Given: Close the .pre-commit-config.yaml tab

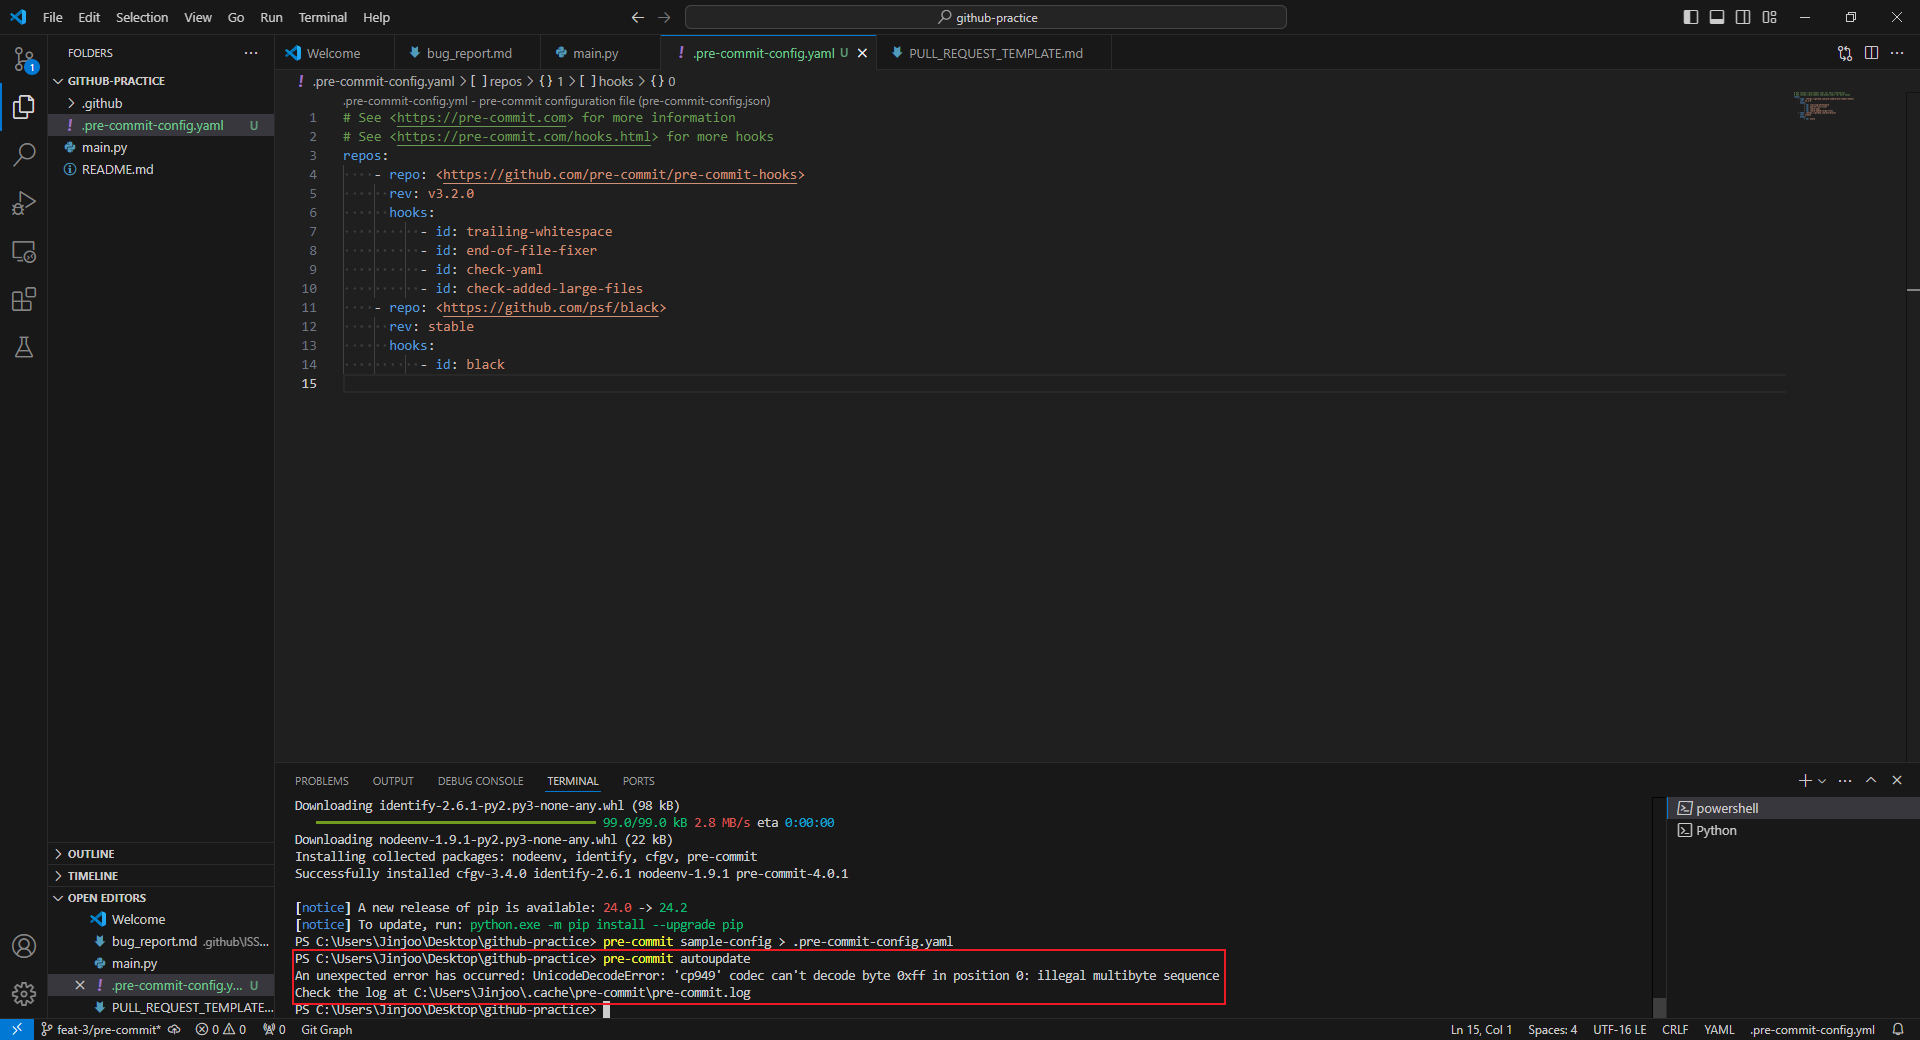Looking at the screenshot, I should click(x=862, y=53).
